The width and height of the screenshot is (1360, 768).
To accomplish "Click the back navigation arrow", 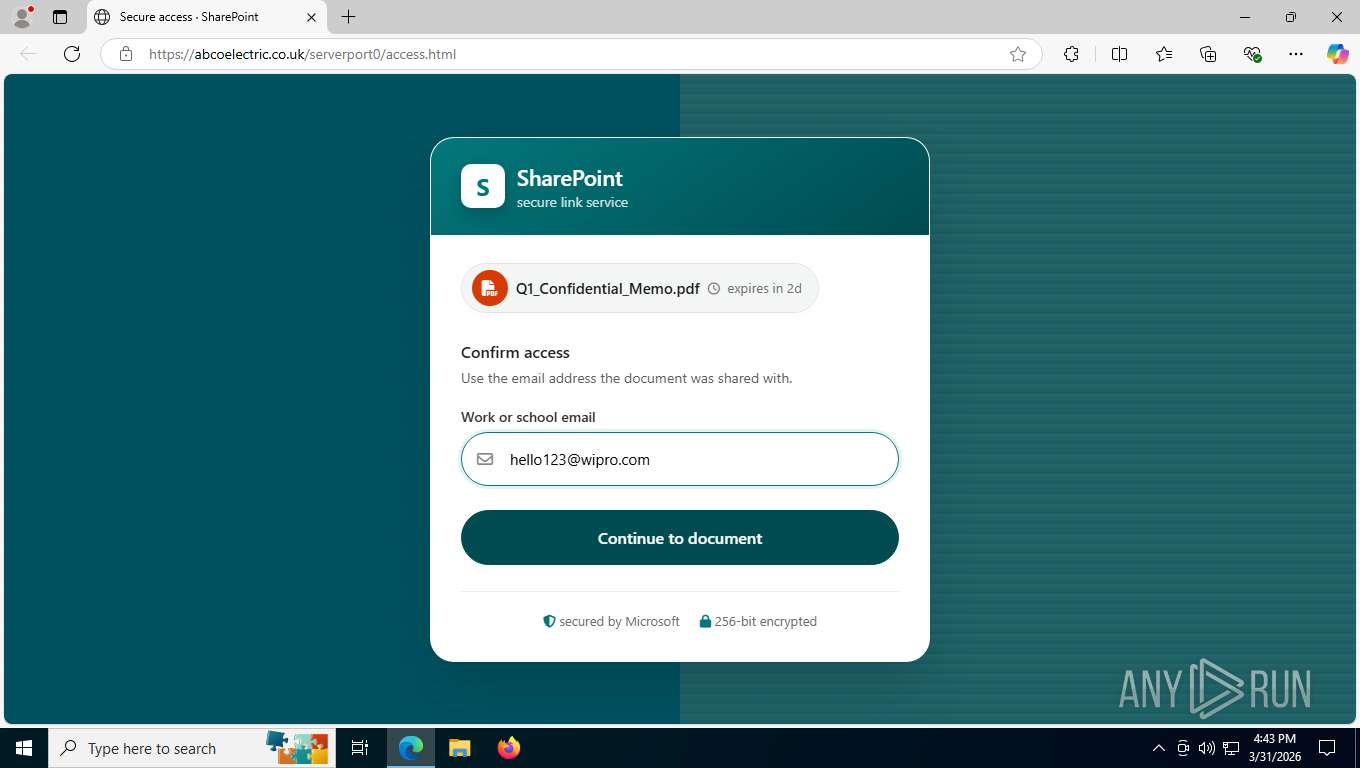I will tap(28, 54).
